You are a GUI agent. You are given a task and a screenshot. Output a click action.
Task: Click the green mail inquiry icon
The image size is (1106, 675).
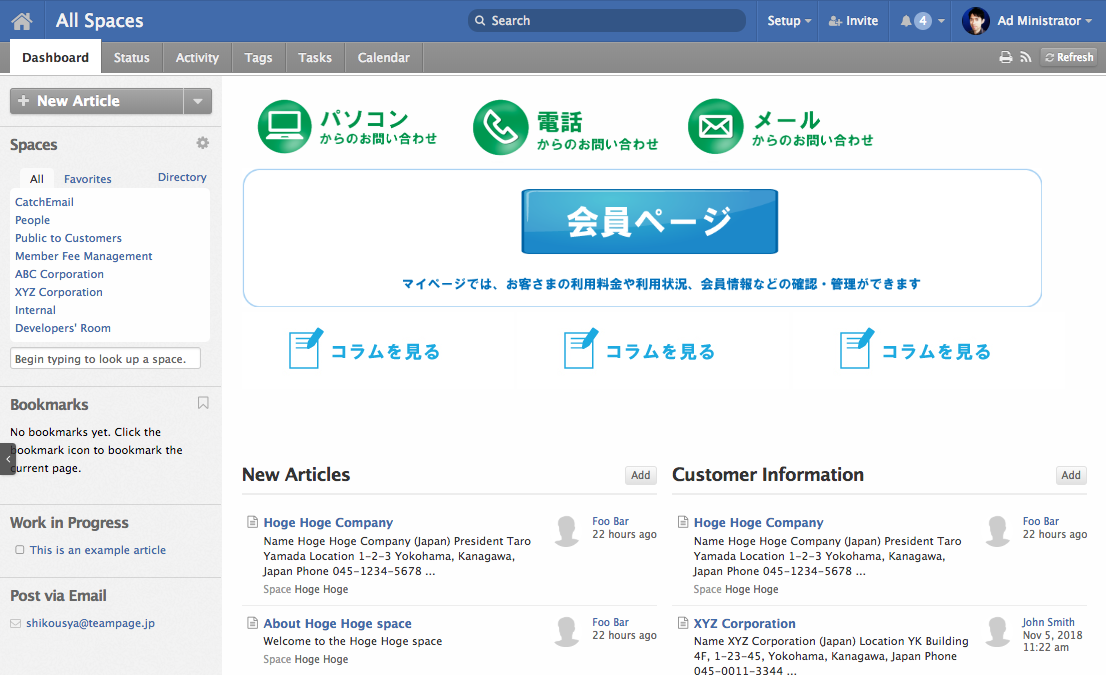tap(715, 127)
